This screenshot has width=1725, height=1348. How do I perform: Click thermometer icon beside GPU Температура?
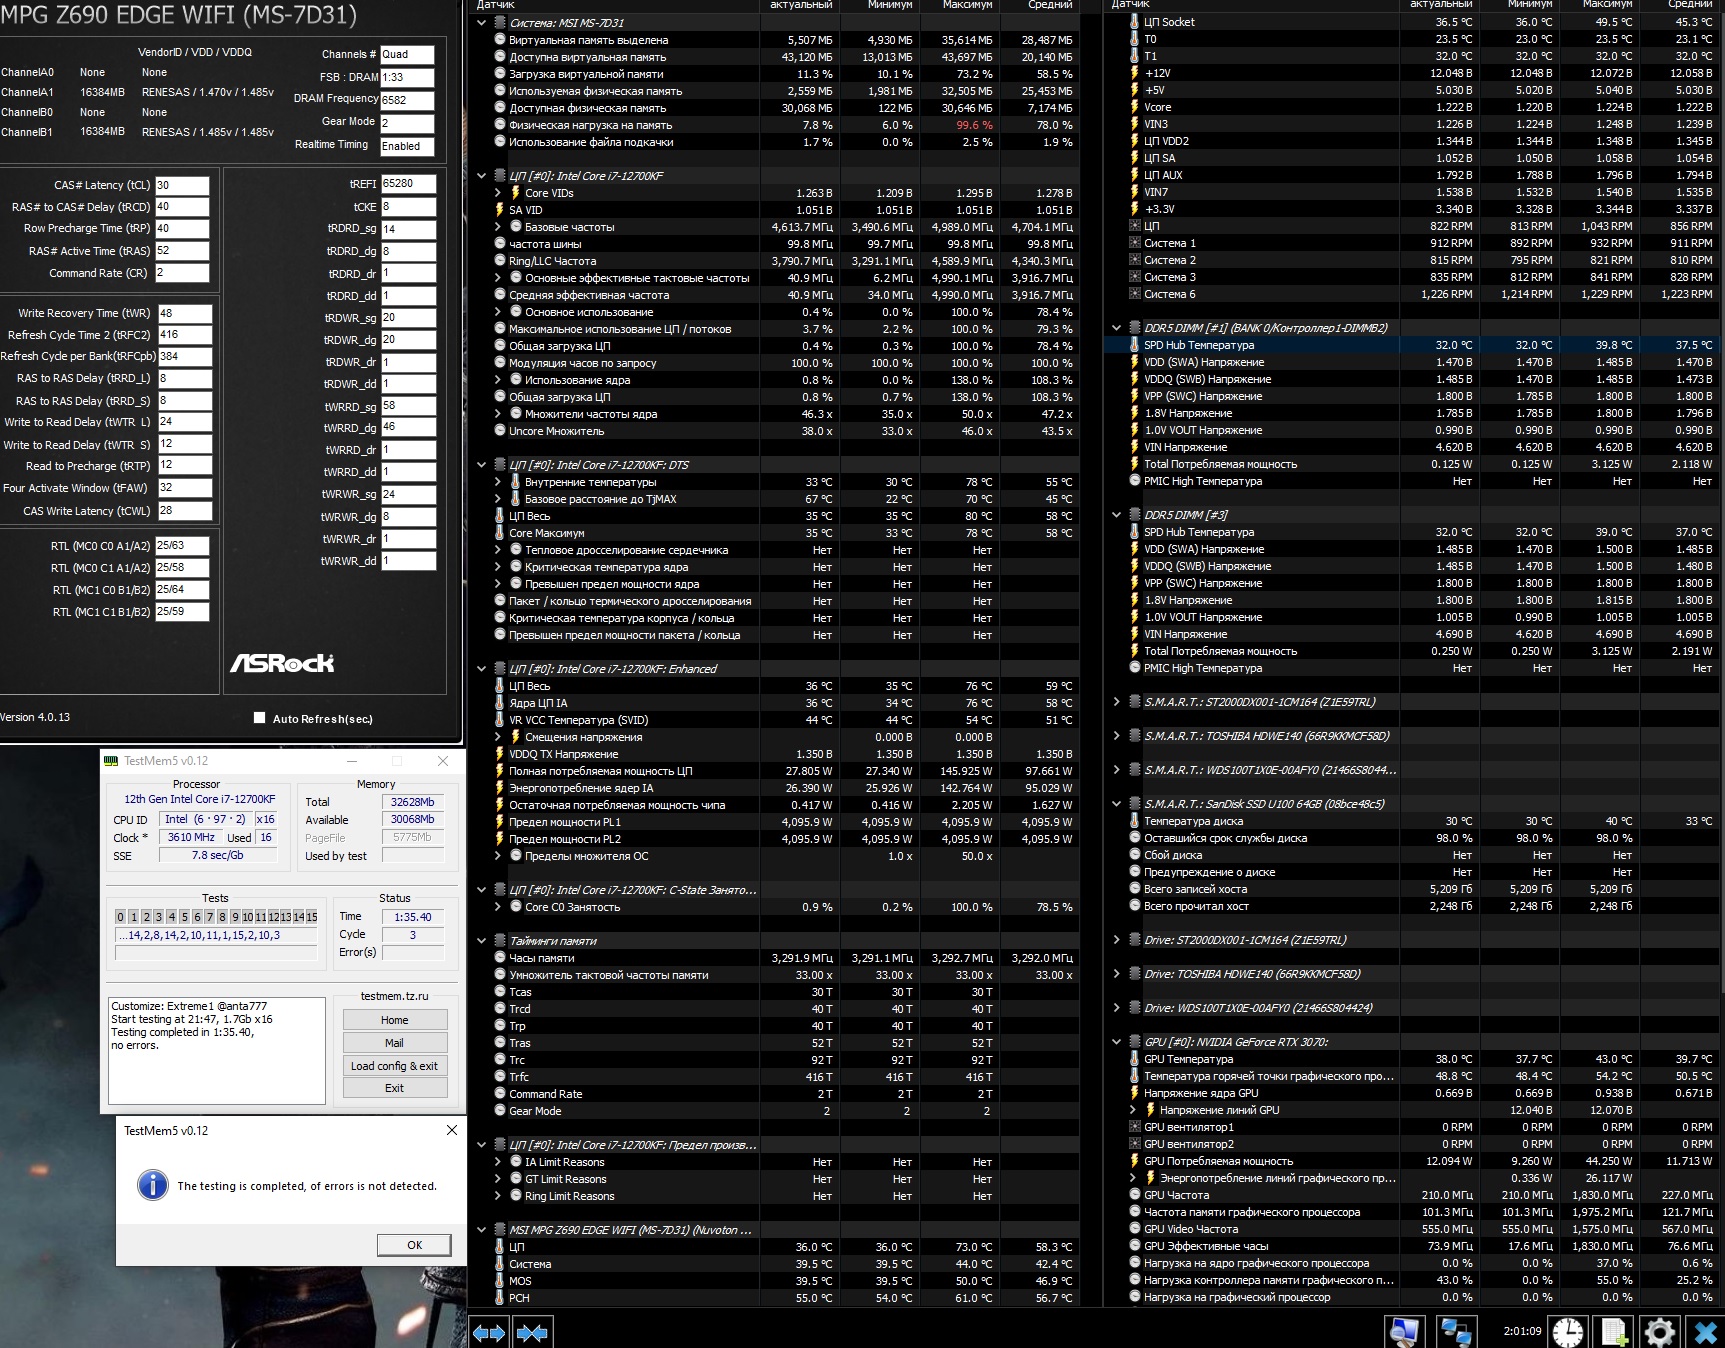[1134, 1059]
